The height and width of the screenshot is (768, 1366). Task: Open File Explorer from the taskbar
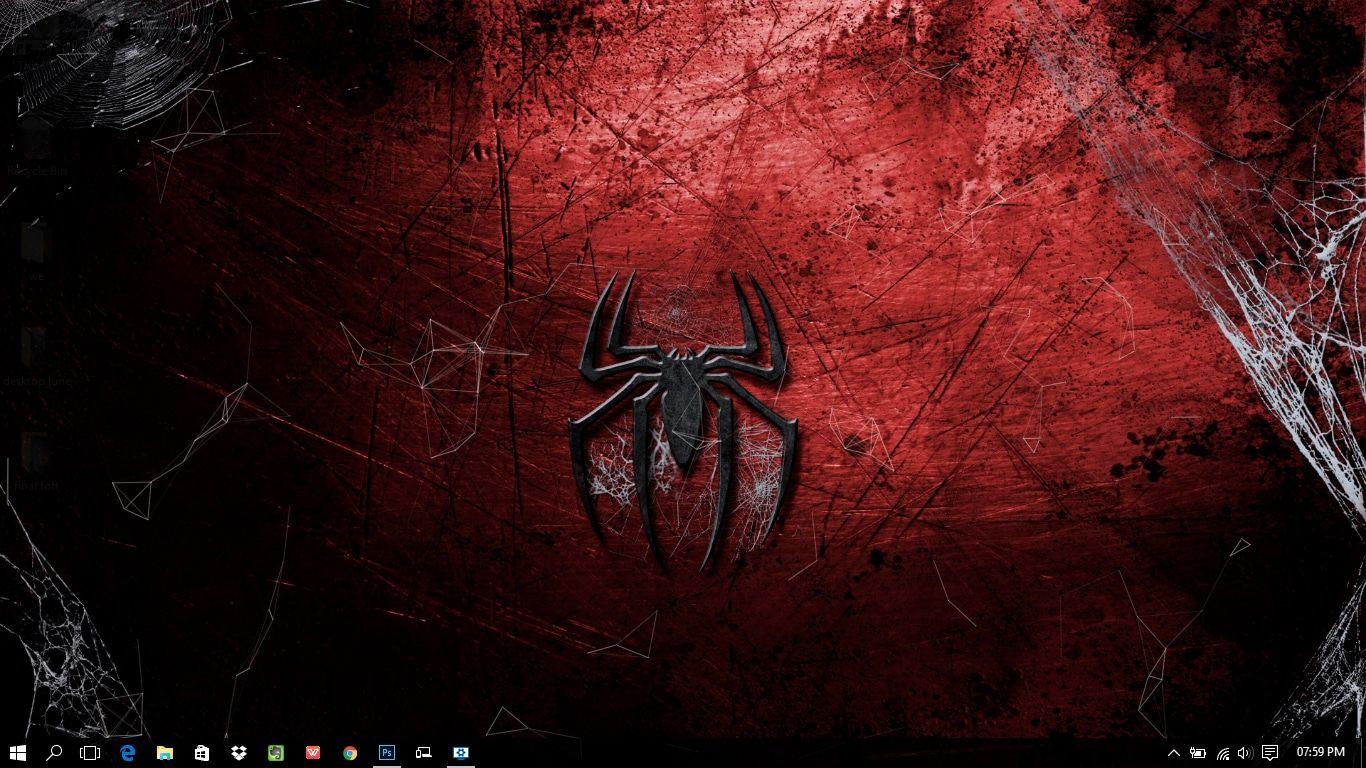164,752
